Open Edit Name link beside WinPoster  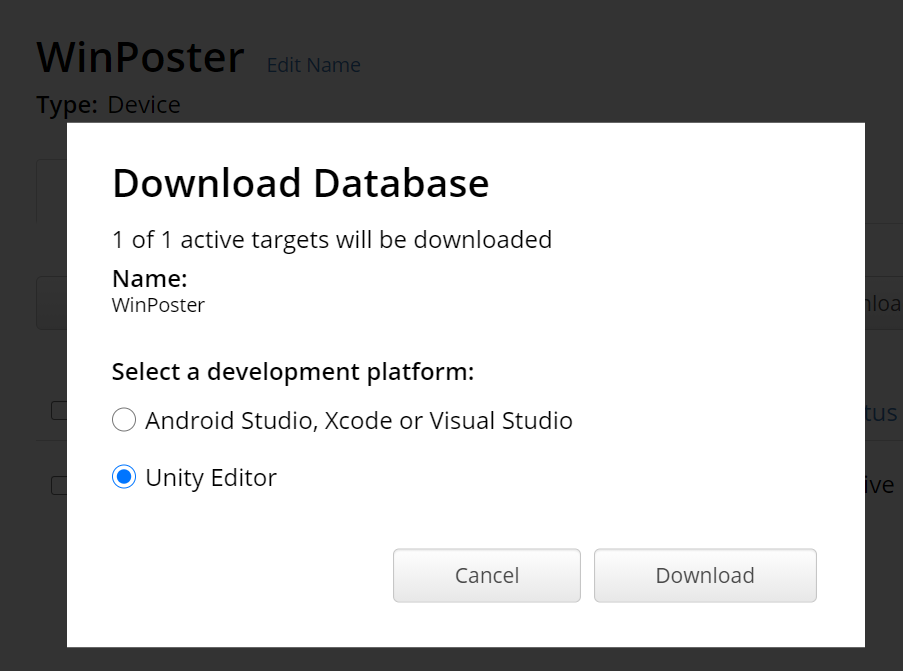(x=314, y=65)
